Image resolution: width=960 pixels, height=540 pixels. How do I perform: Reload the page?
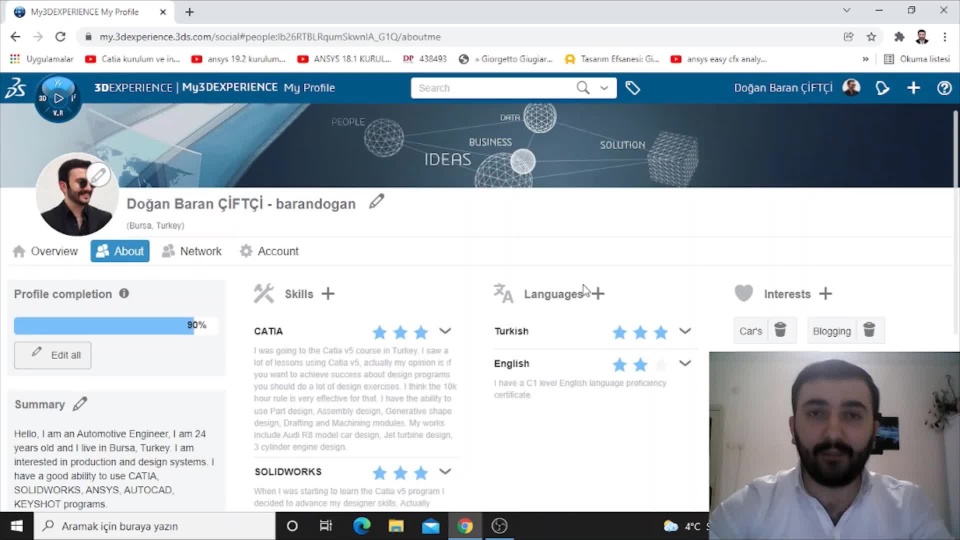click(x=60, y=37)
